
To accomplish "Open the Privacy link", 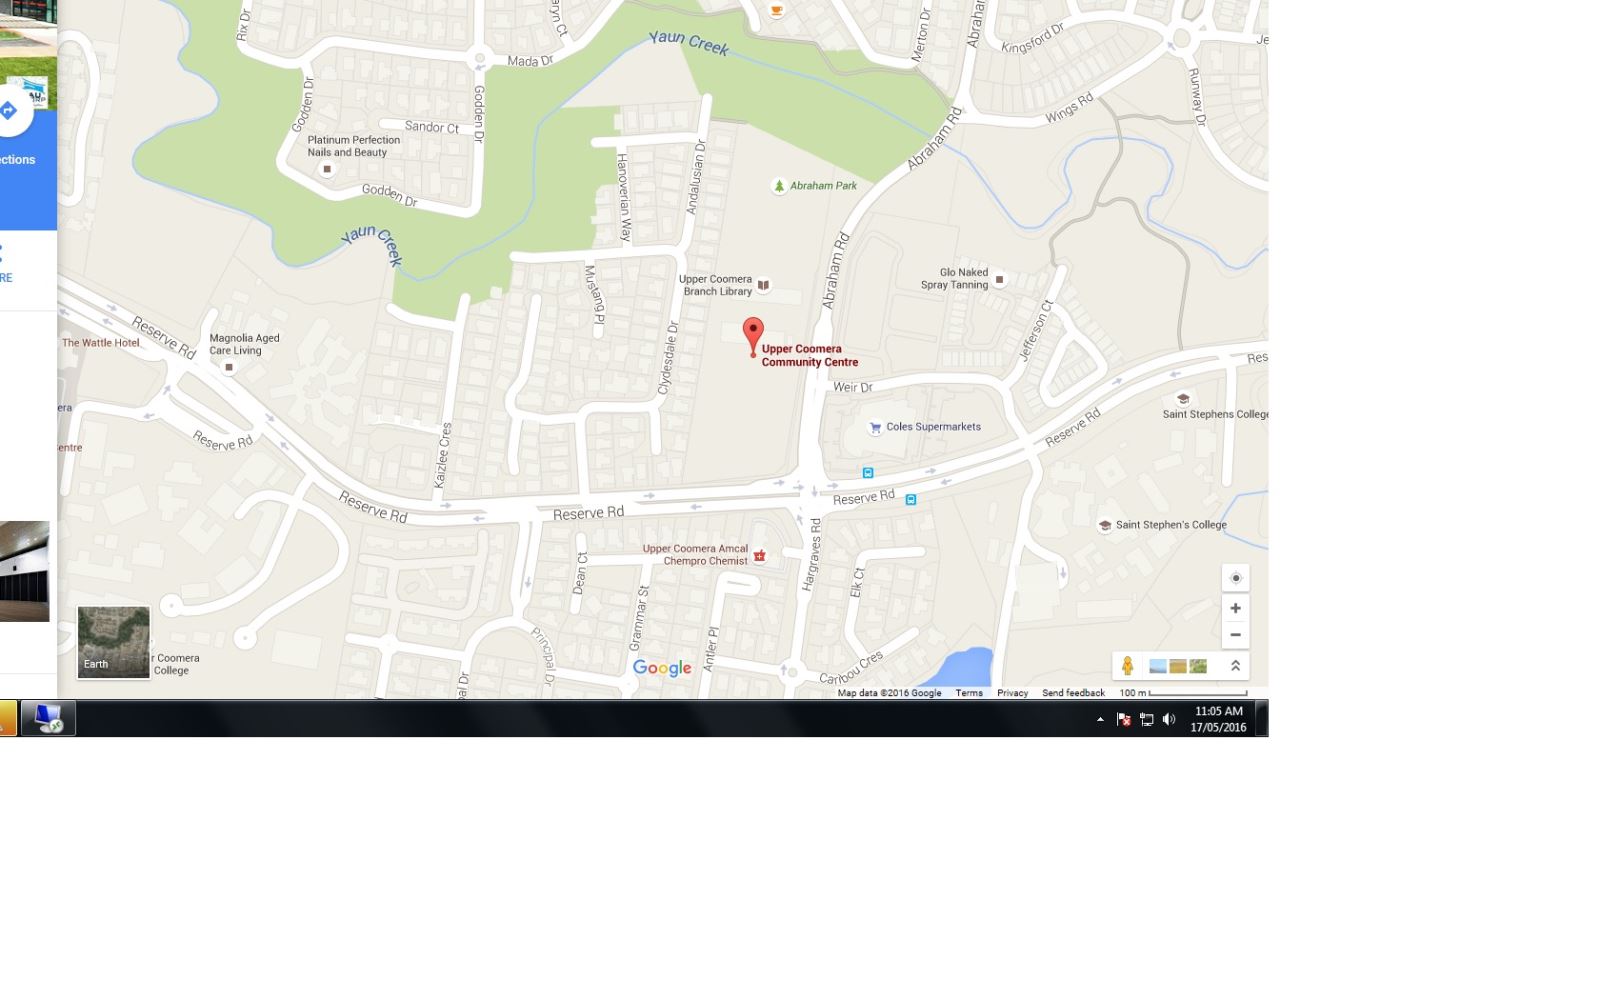I will (1012, 693).
